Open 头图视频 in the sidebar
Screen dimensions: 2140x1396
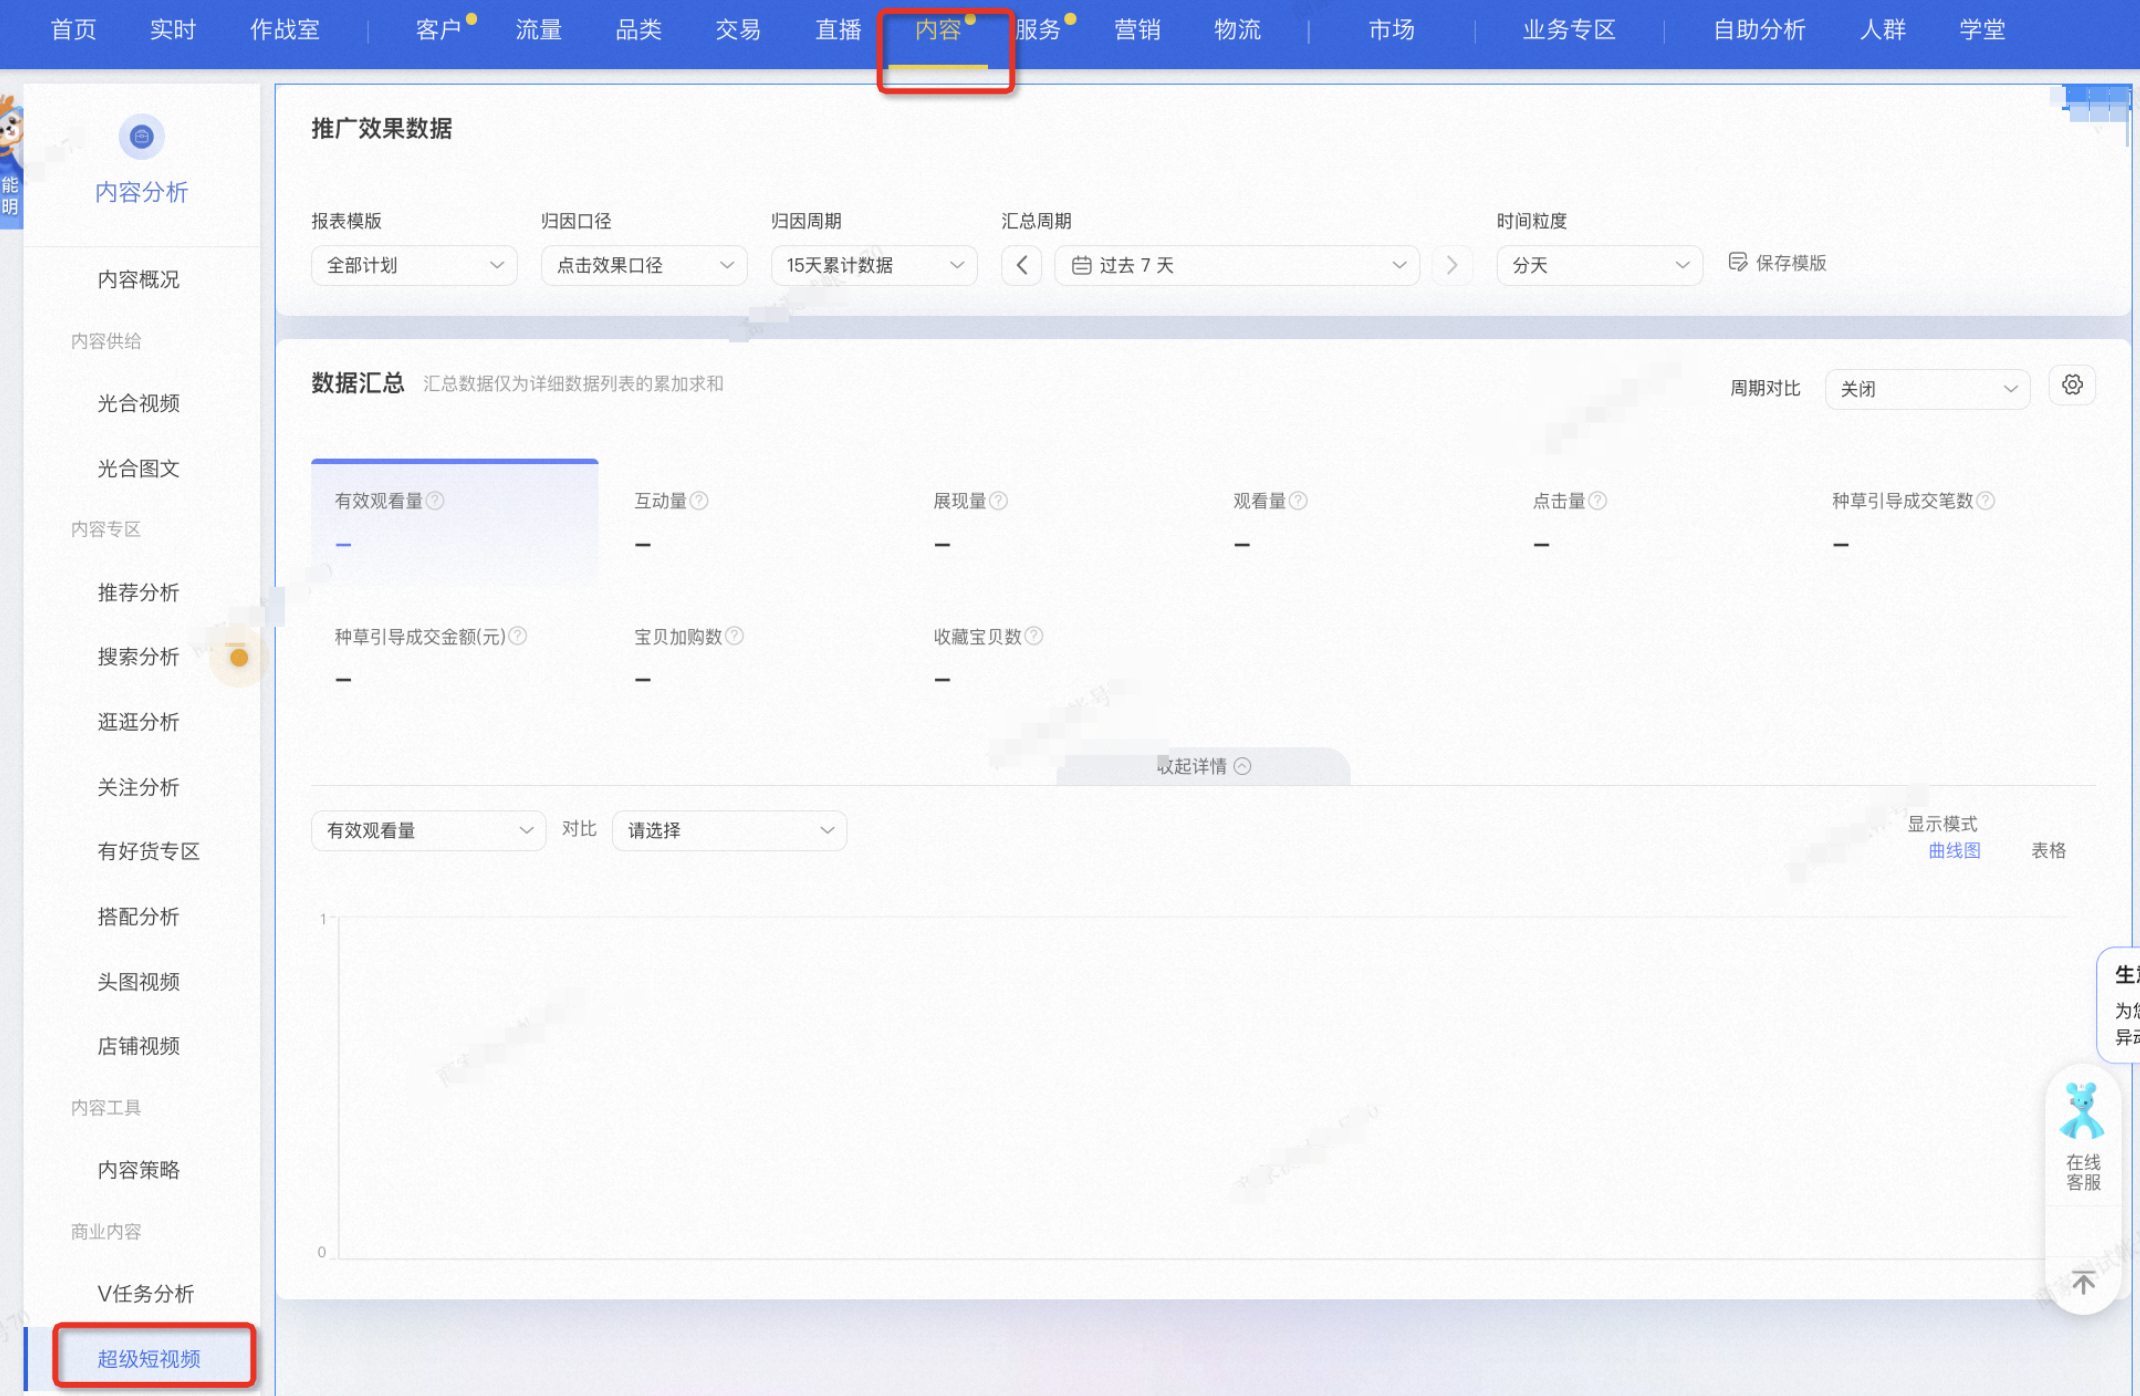click(139, 981)
